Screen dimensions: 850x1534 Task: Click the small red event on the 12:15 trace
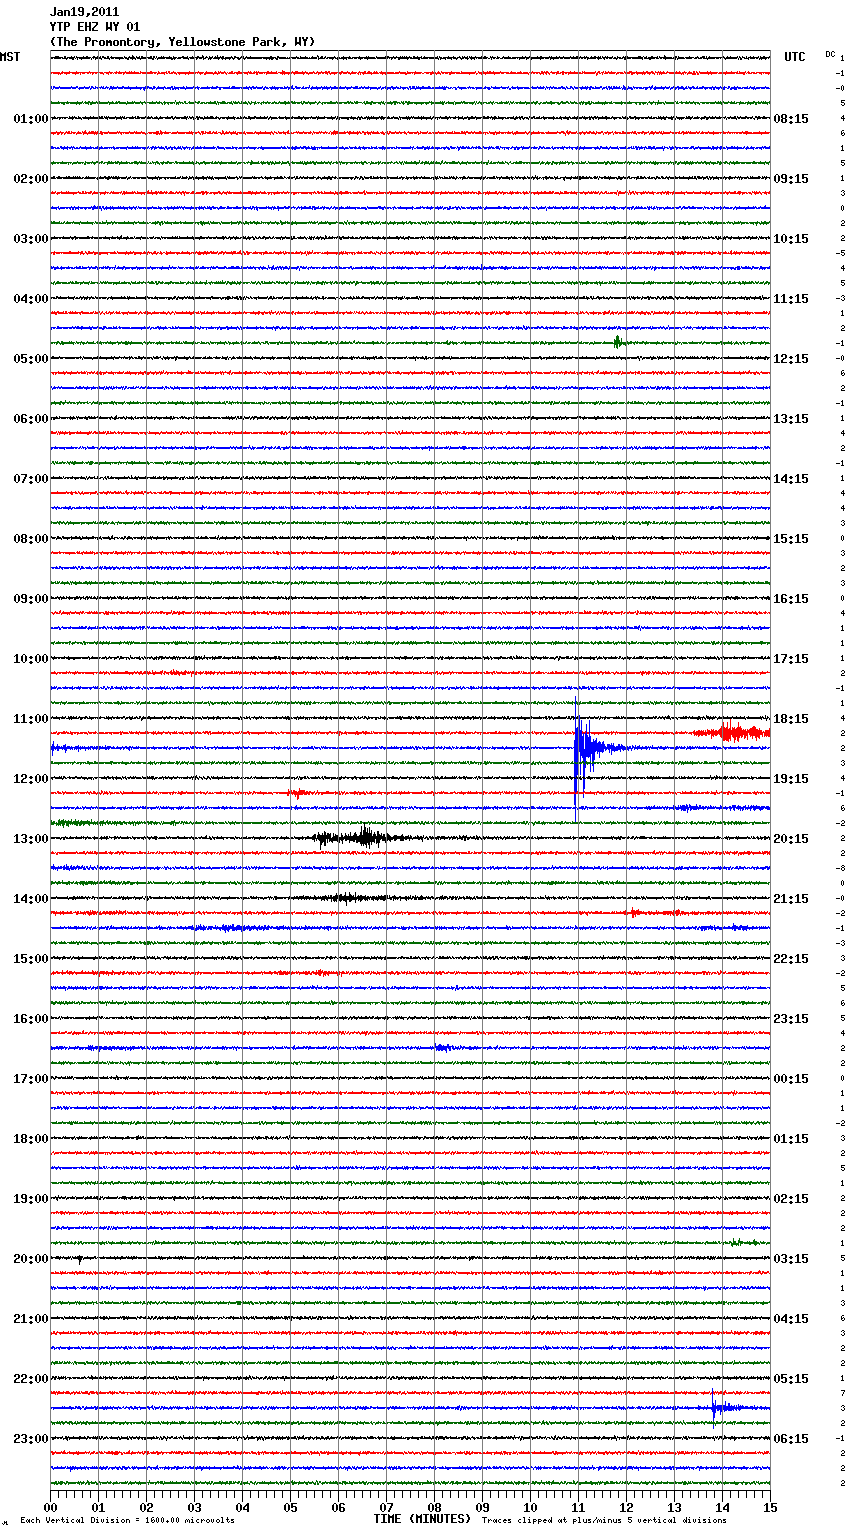click(299, 793)
